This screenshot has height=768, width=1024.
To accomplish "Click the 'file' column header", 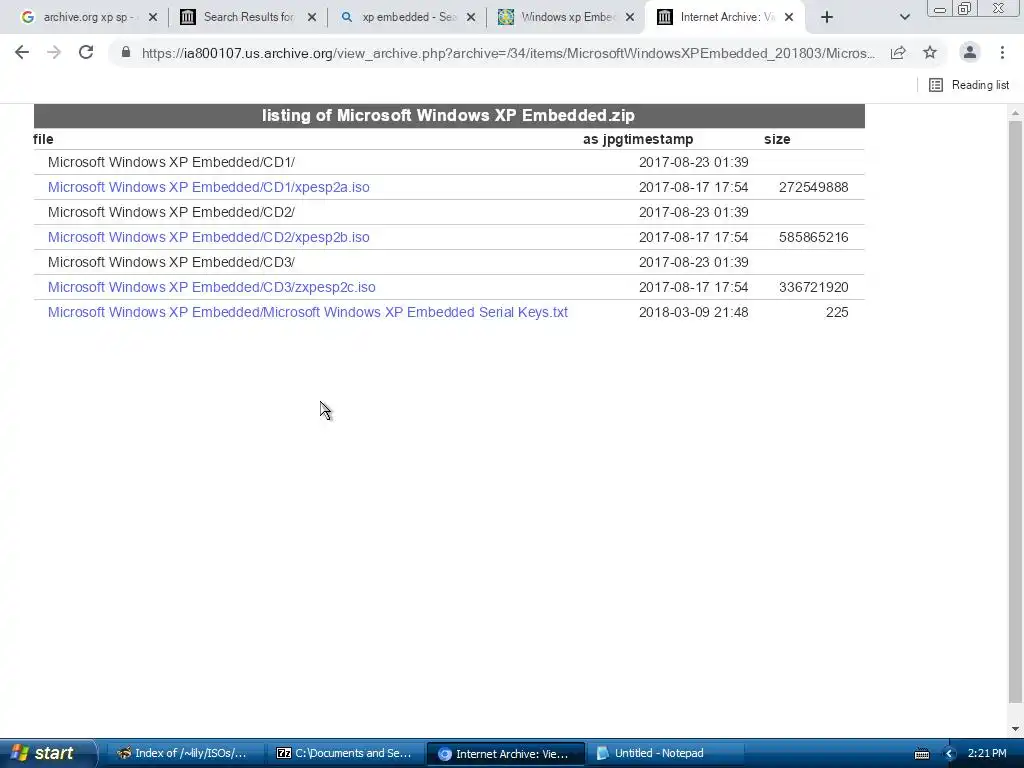I will coord(43,139).
